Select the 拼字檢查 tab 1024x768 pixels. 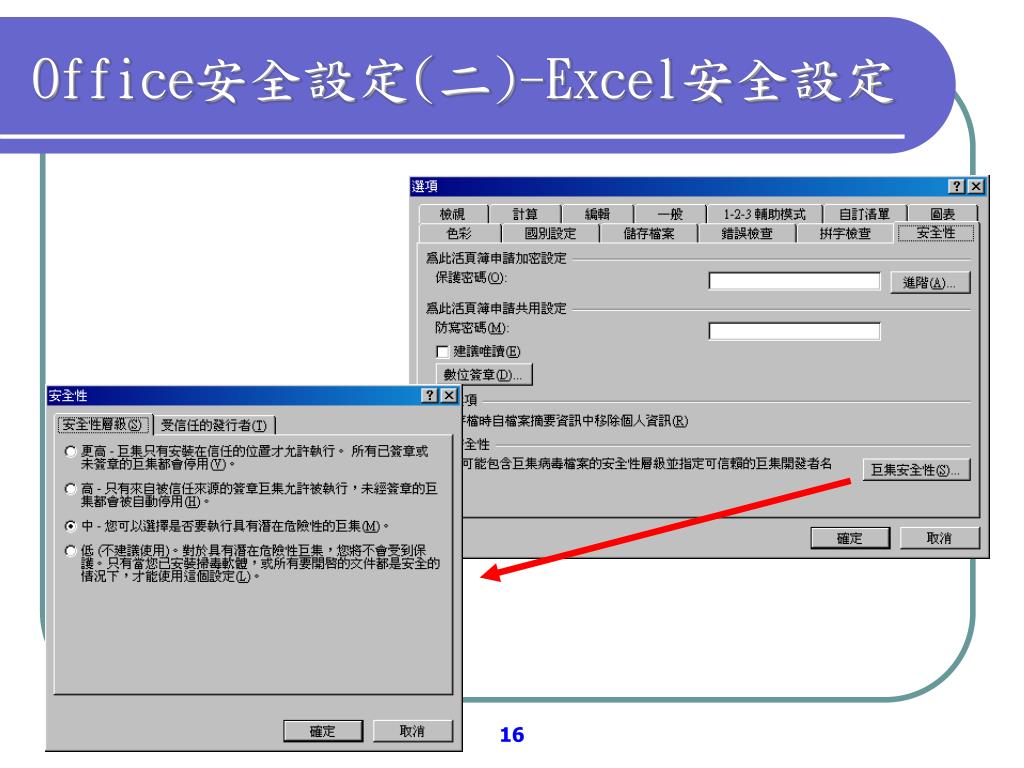coord(845,233)
